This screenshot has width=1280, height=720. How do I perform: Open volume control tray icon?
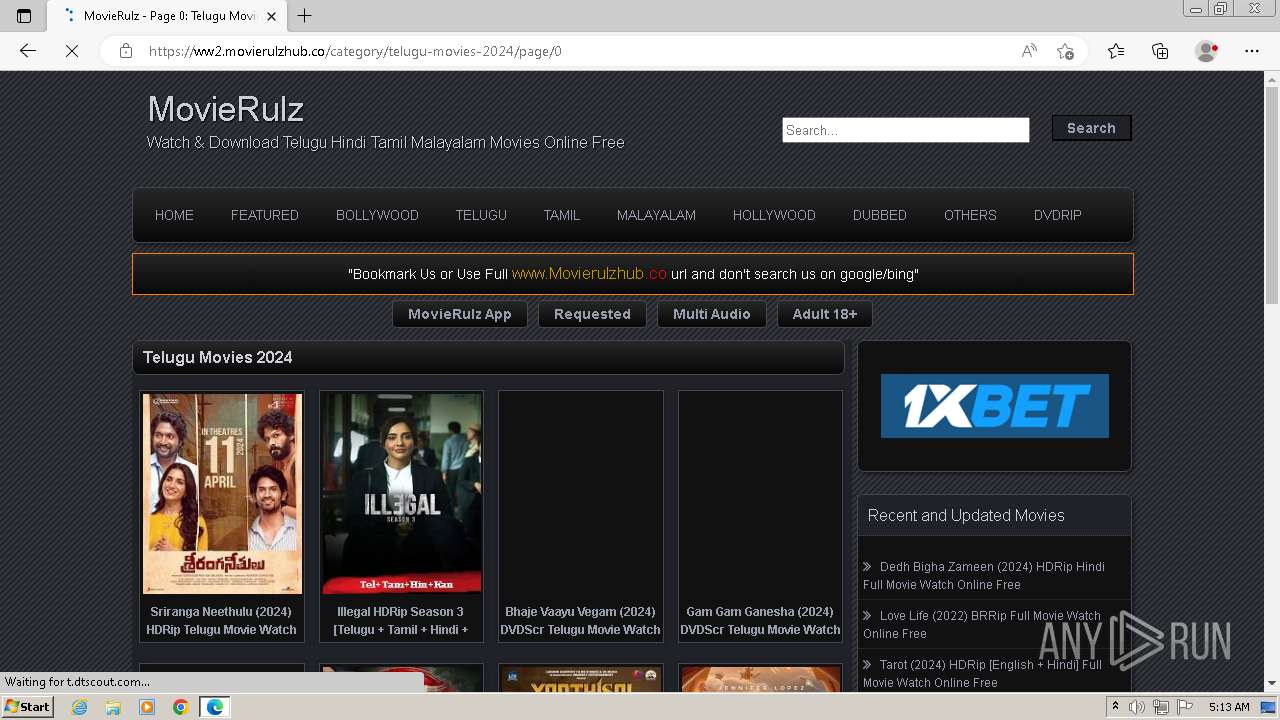pyautogui.click(x=1137, y=707)
